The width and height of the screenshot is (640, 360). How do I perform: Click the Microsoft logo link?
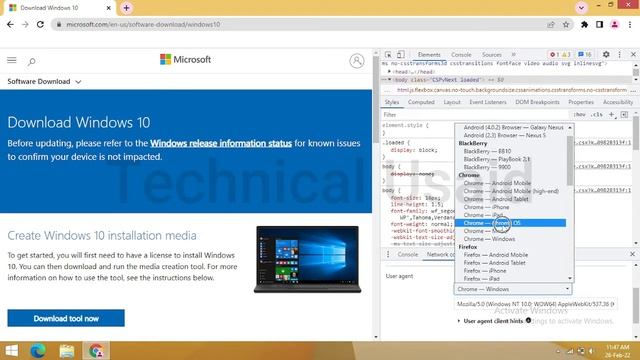tap(185, 60)
